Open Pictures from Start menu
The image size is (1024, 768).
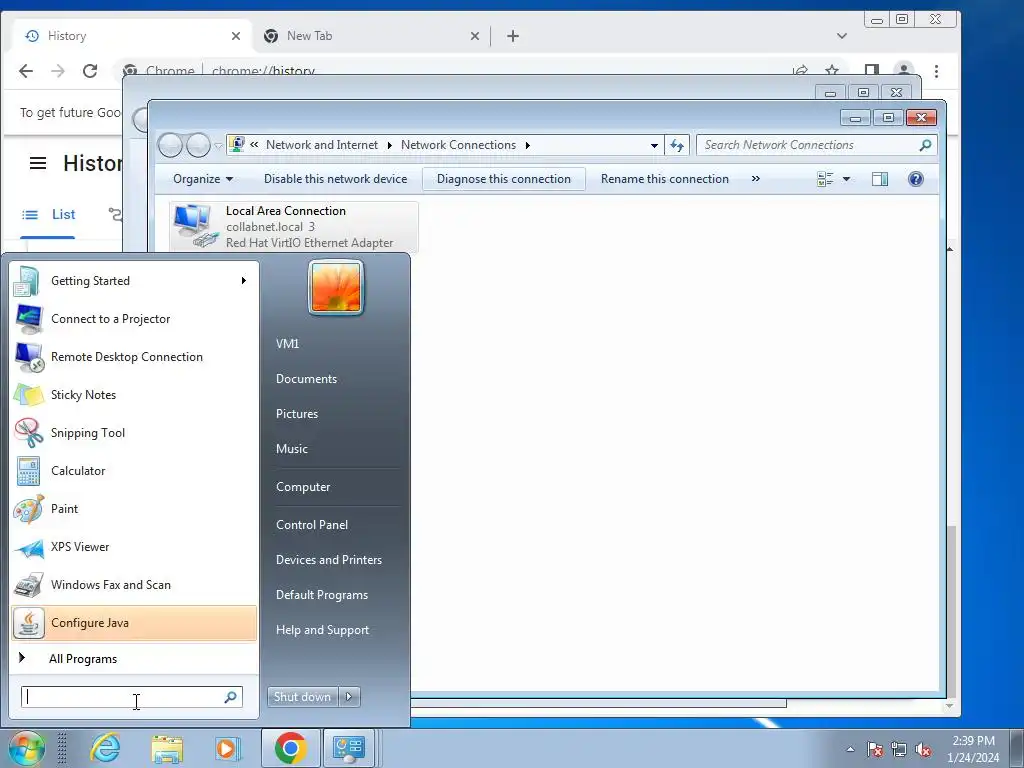(x=297, y=413)
